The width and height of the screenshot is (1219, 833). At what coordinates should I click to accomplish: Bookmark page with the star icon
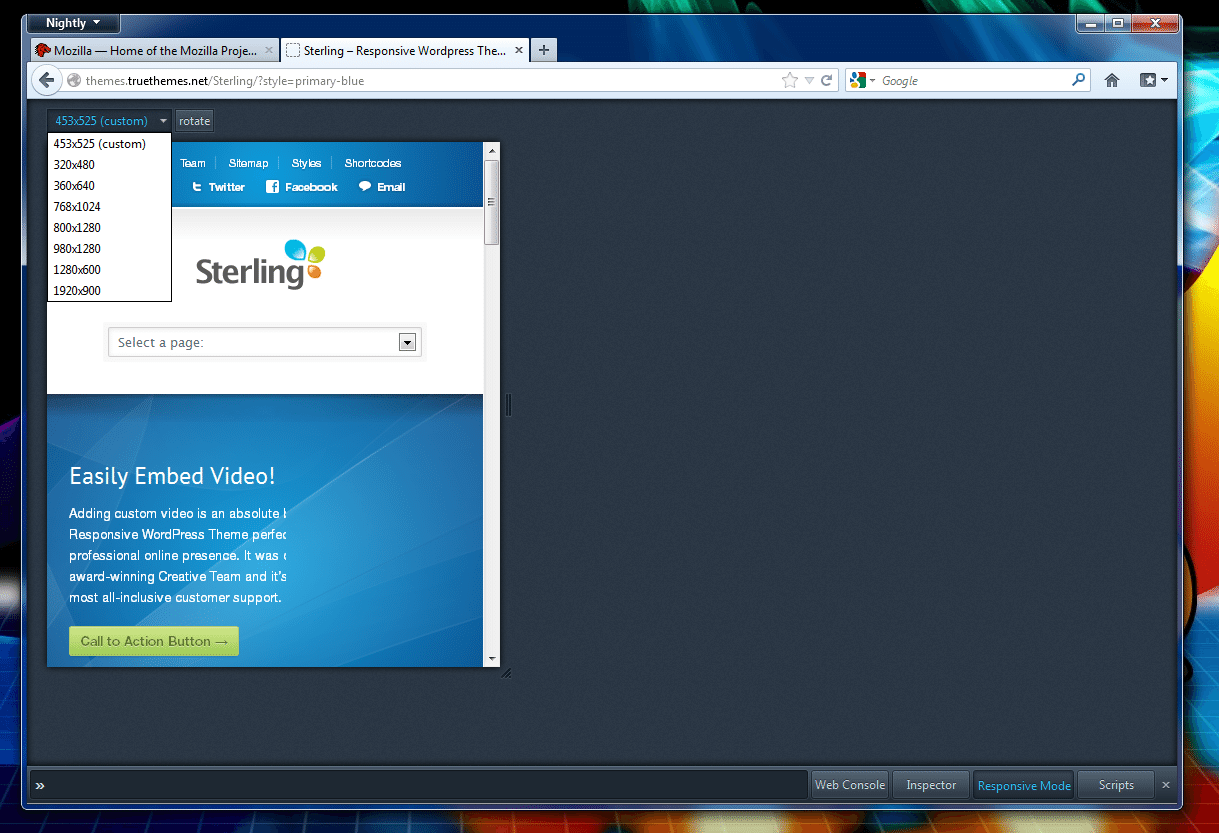pos(790,81)
